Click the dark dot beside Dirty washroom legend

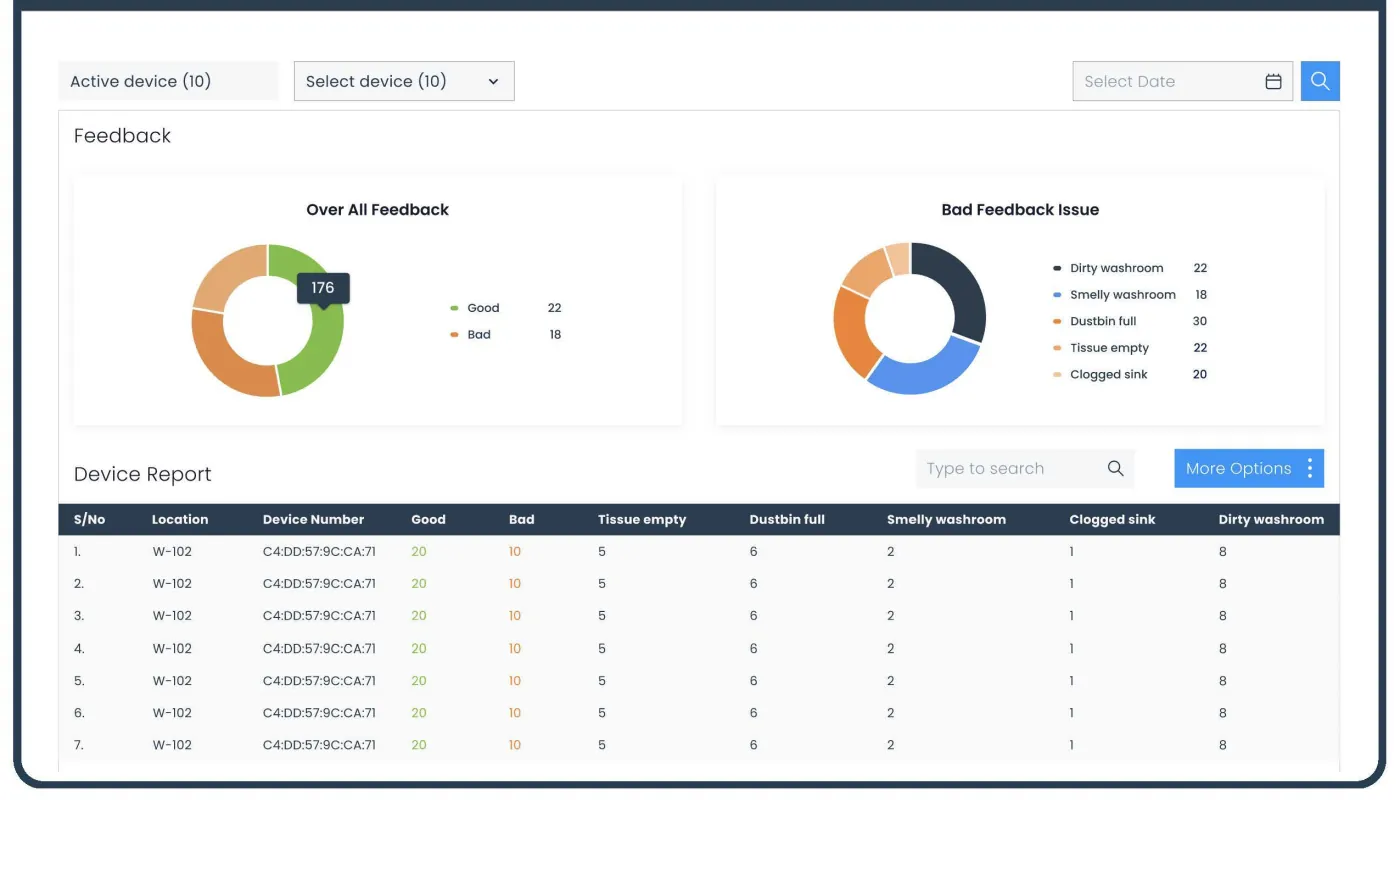pyautogui.click(x=1057, y=268)
